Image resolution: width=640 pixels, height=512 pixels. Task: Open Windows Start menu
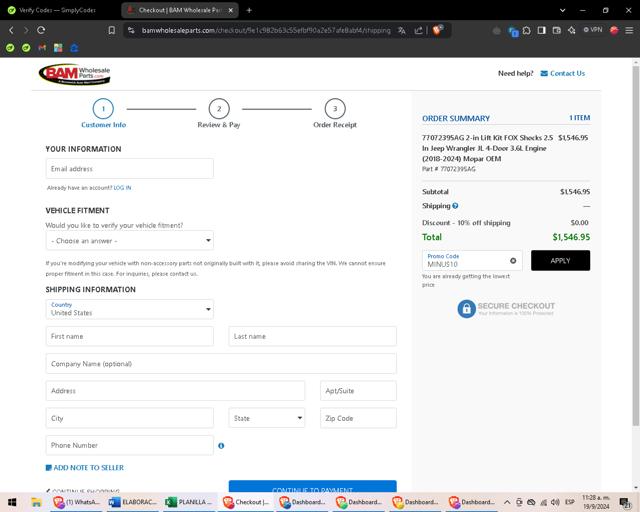[12, 502]
